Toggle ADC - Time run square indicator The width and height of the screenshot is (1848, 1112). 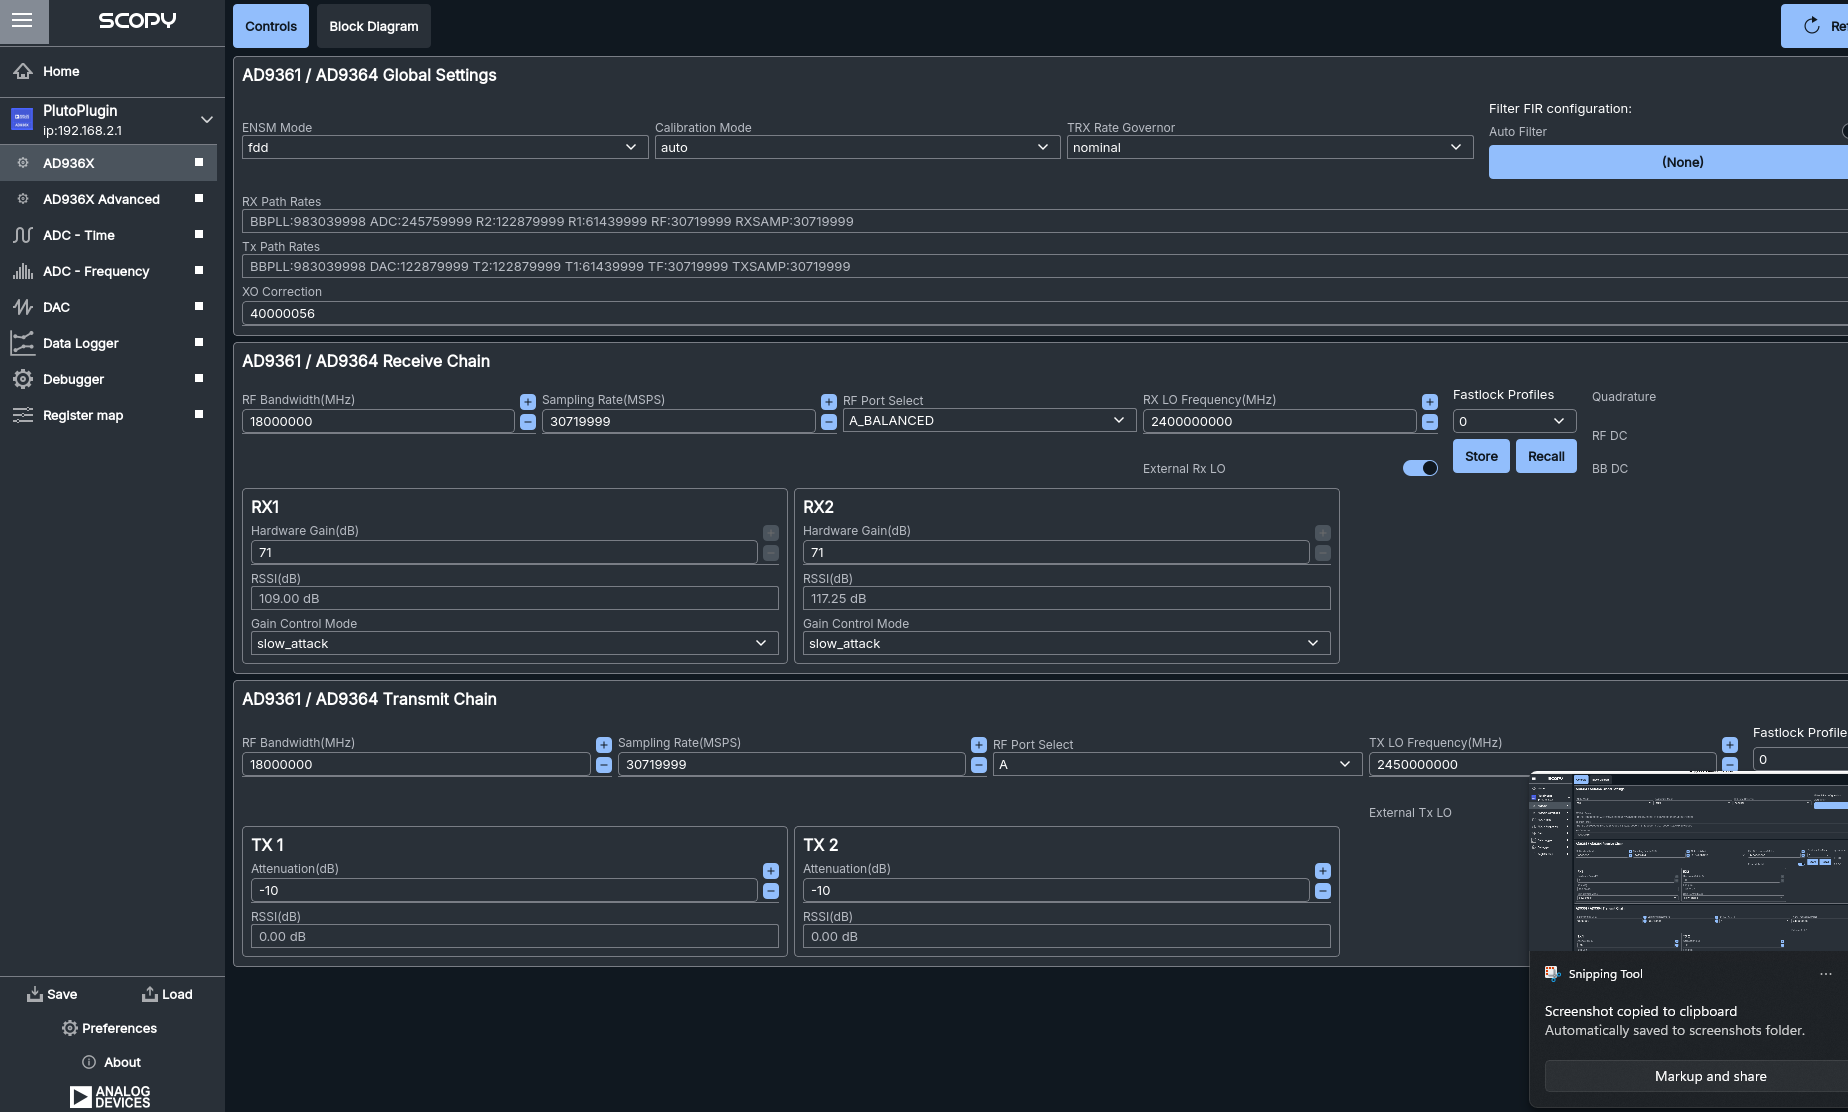tap(199, 234)
